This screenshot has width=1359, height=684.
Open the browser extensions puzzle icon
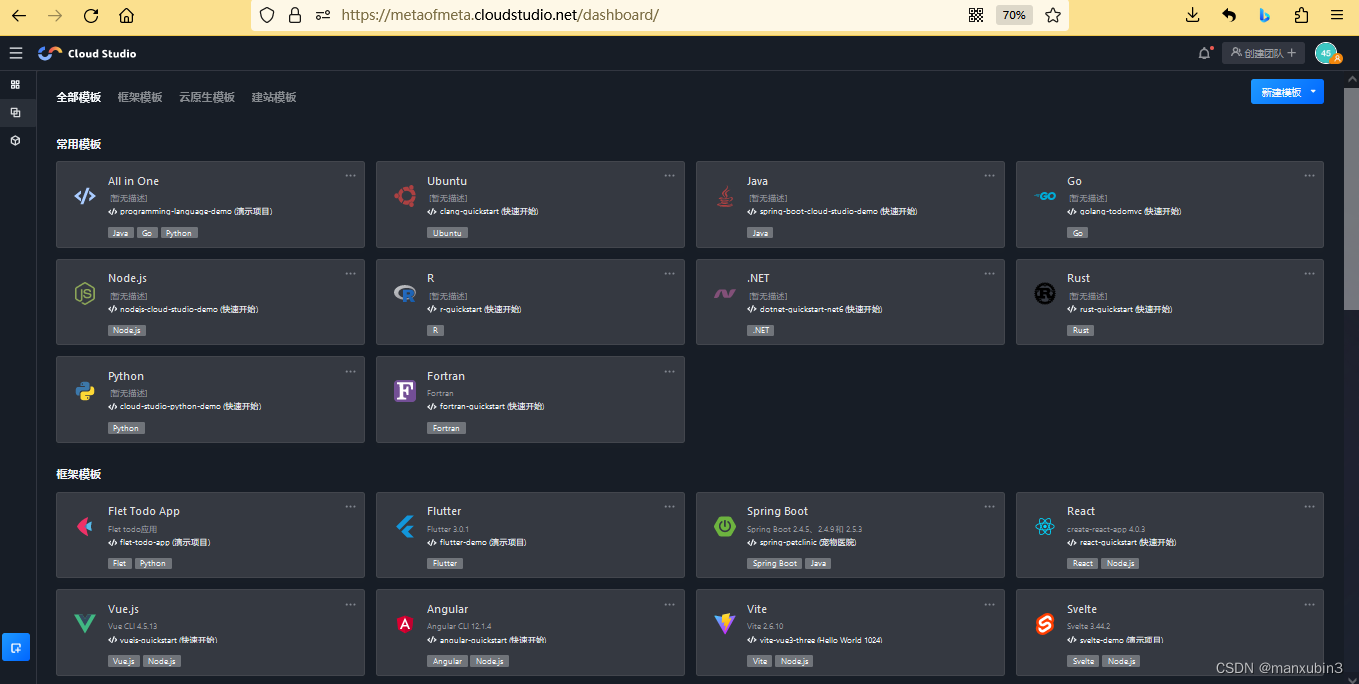(x=1301, y=15)
